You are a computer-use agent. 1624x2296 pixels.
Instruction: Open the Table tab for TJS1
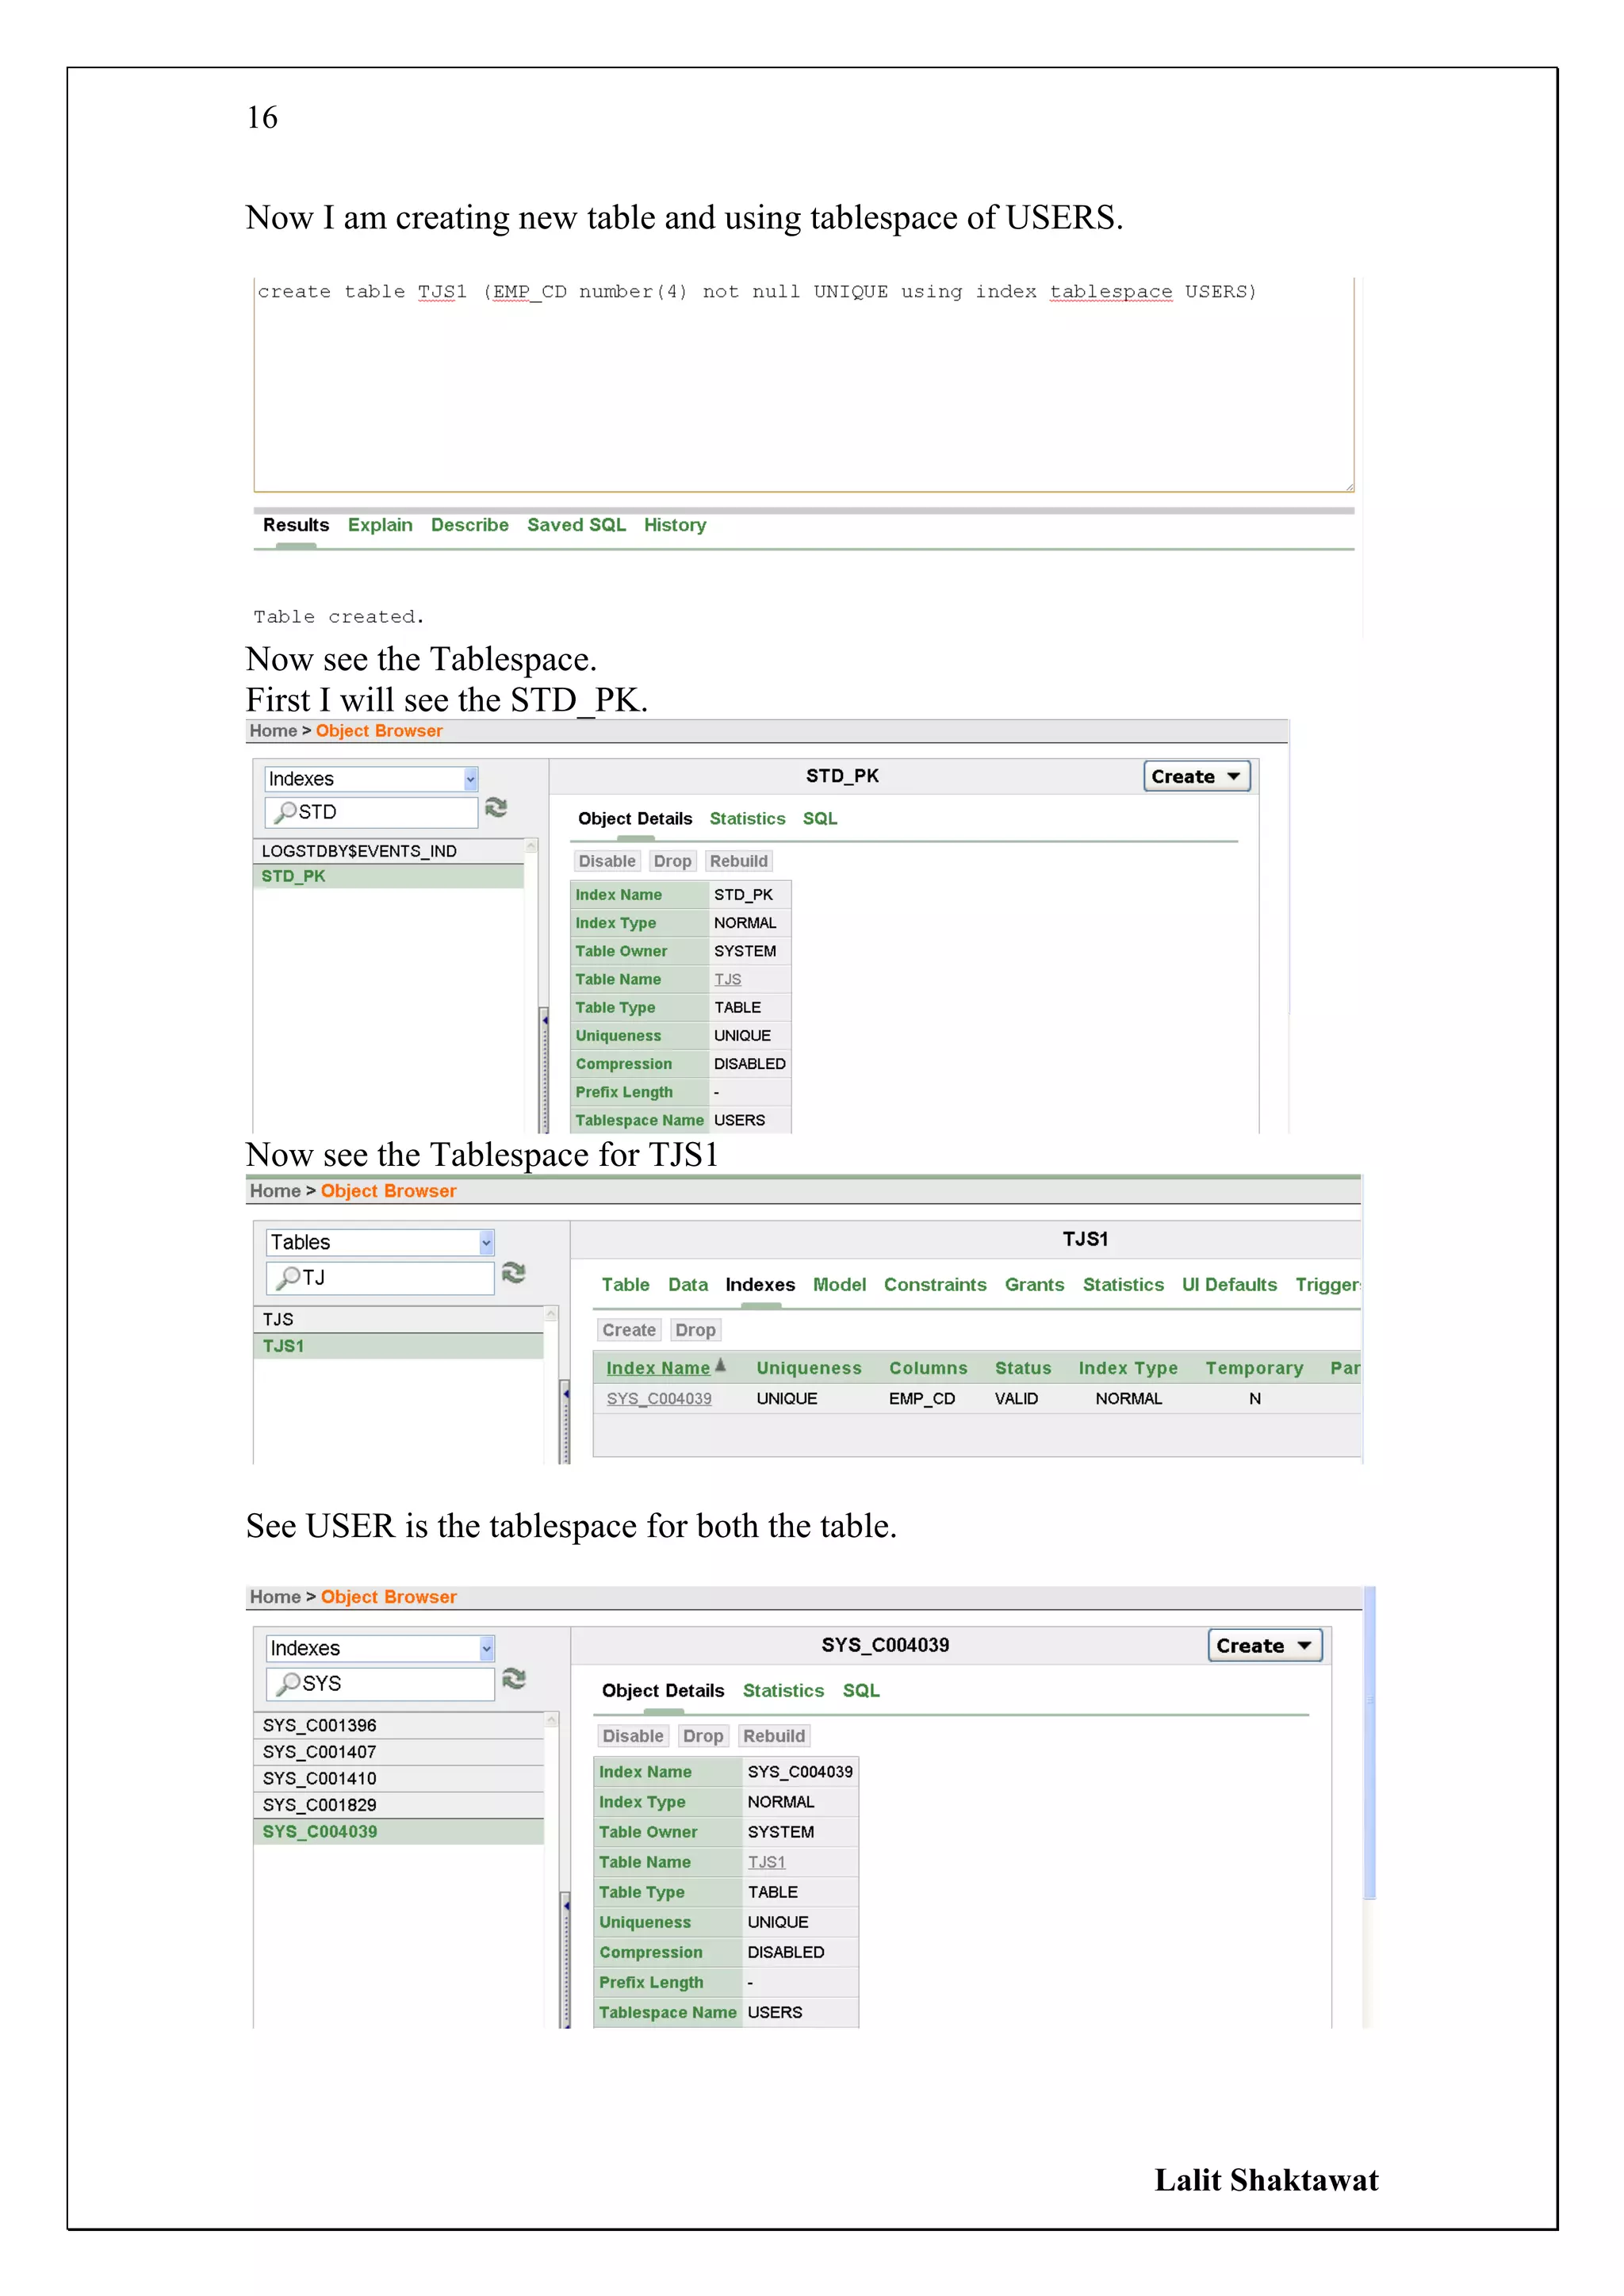pyautogui.click(x=625, y=1284)
